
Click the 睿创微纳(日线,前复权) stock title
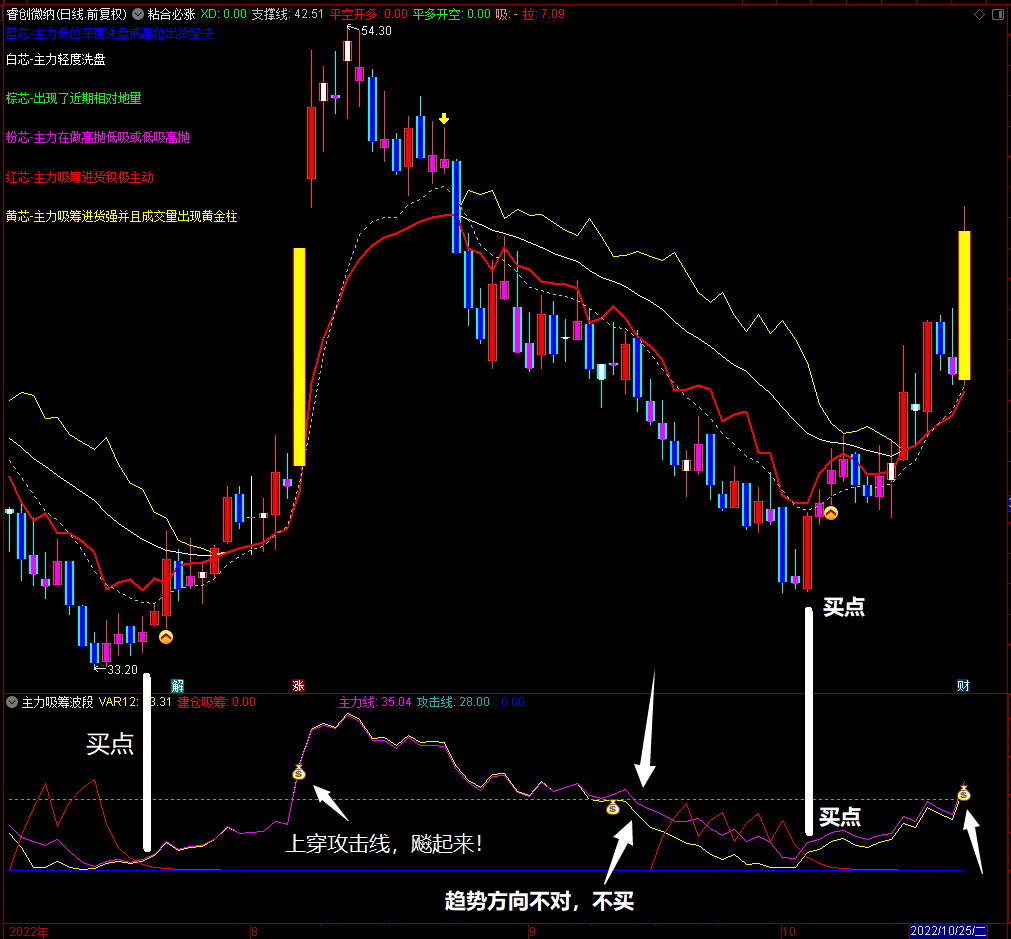pos(66,14)
